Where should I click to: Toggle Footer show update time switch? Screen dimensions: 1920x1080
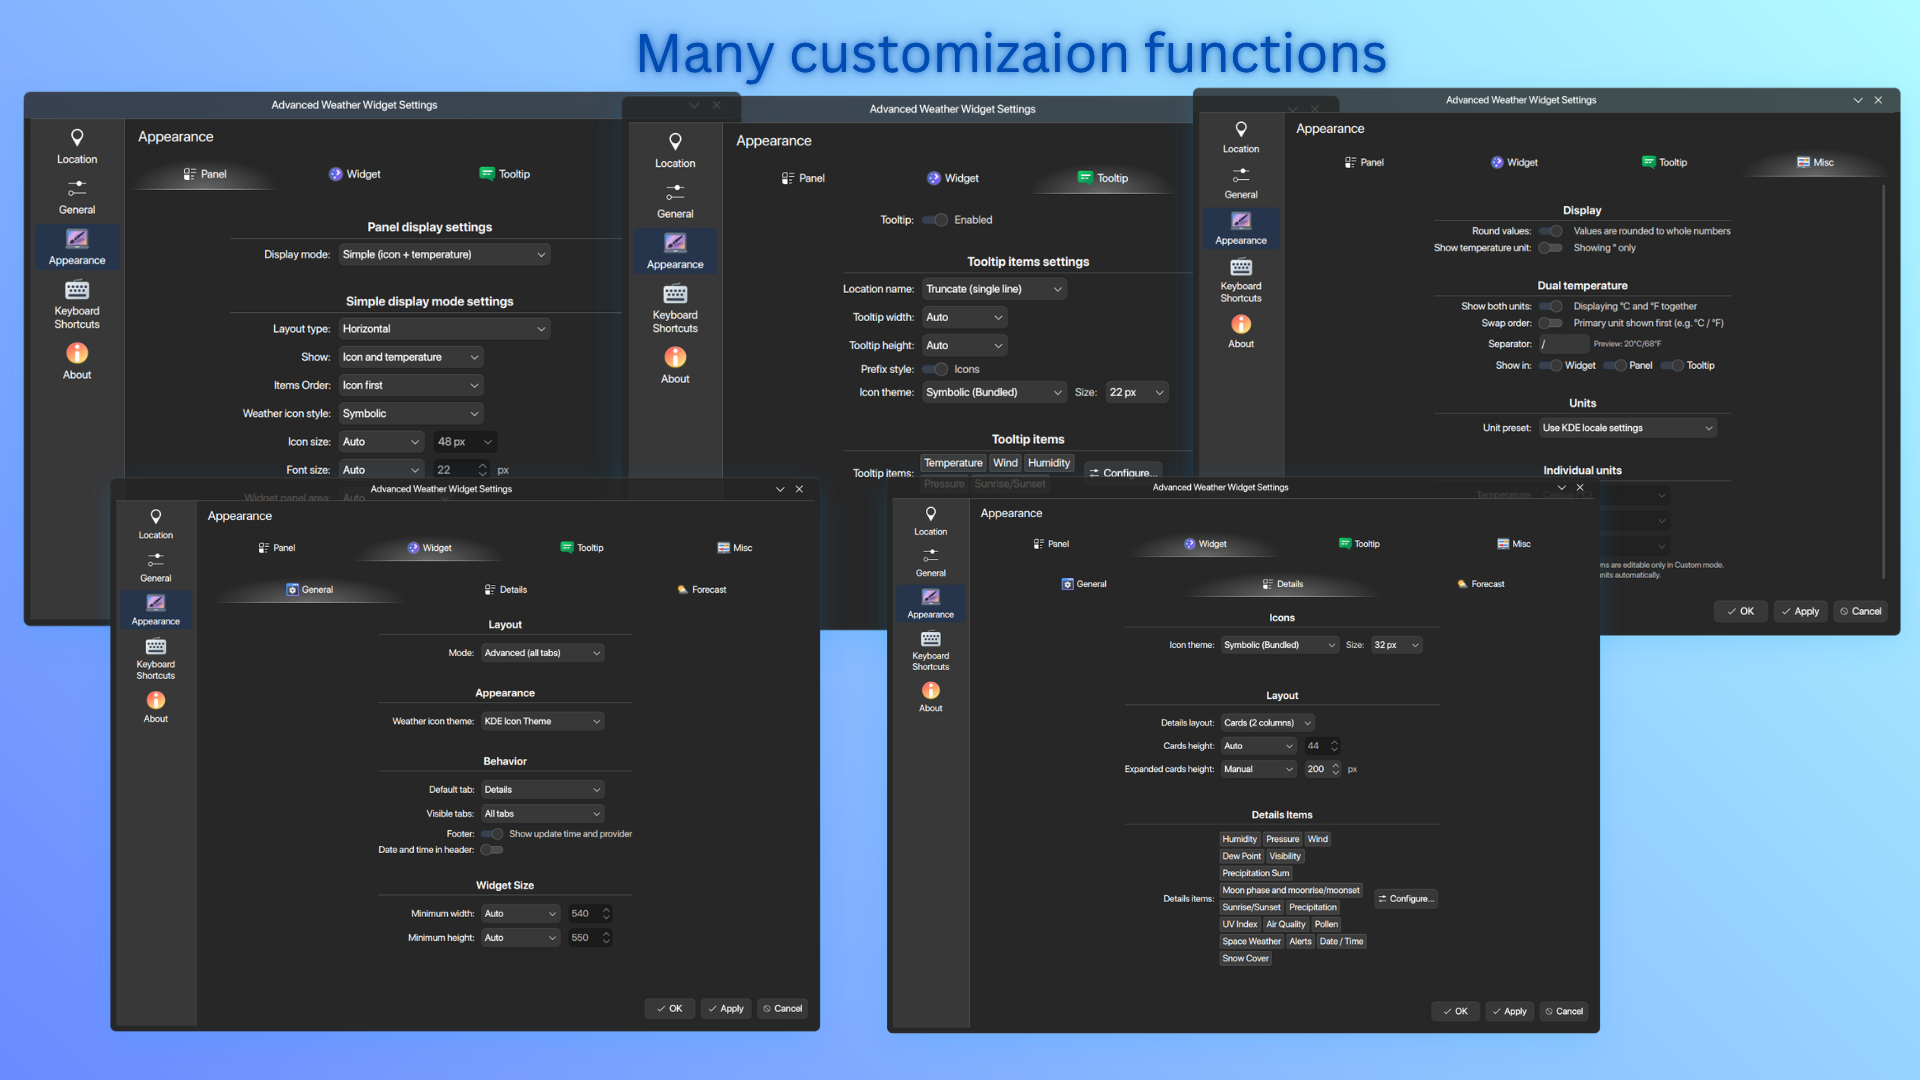[x=492, y=834]
